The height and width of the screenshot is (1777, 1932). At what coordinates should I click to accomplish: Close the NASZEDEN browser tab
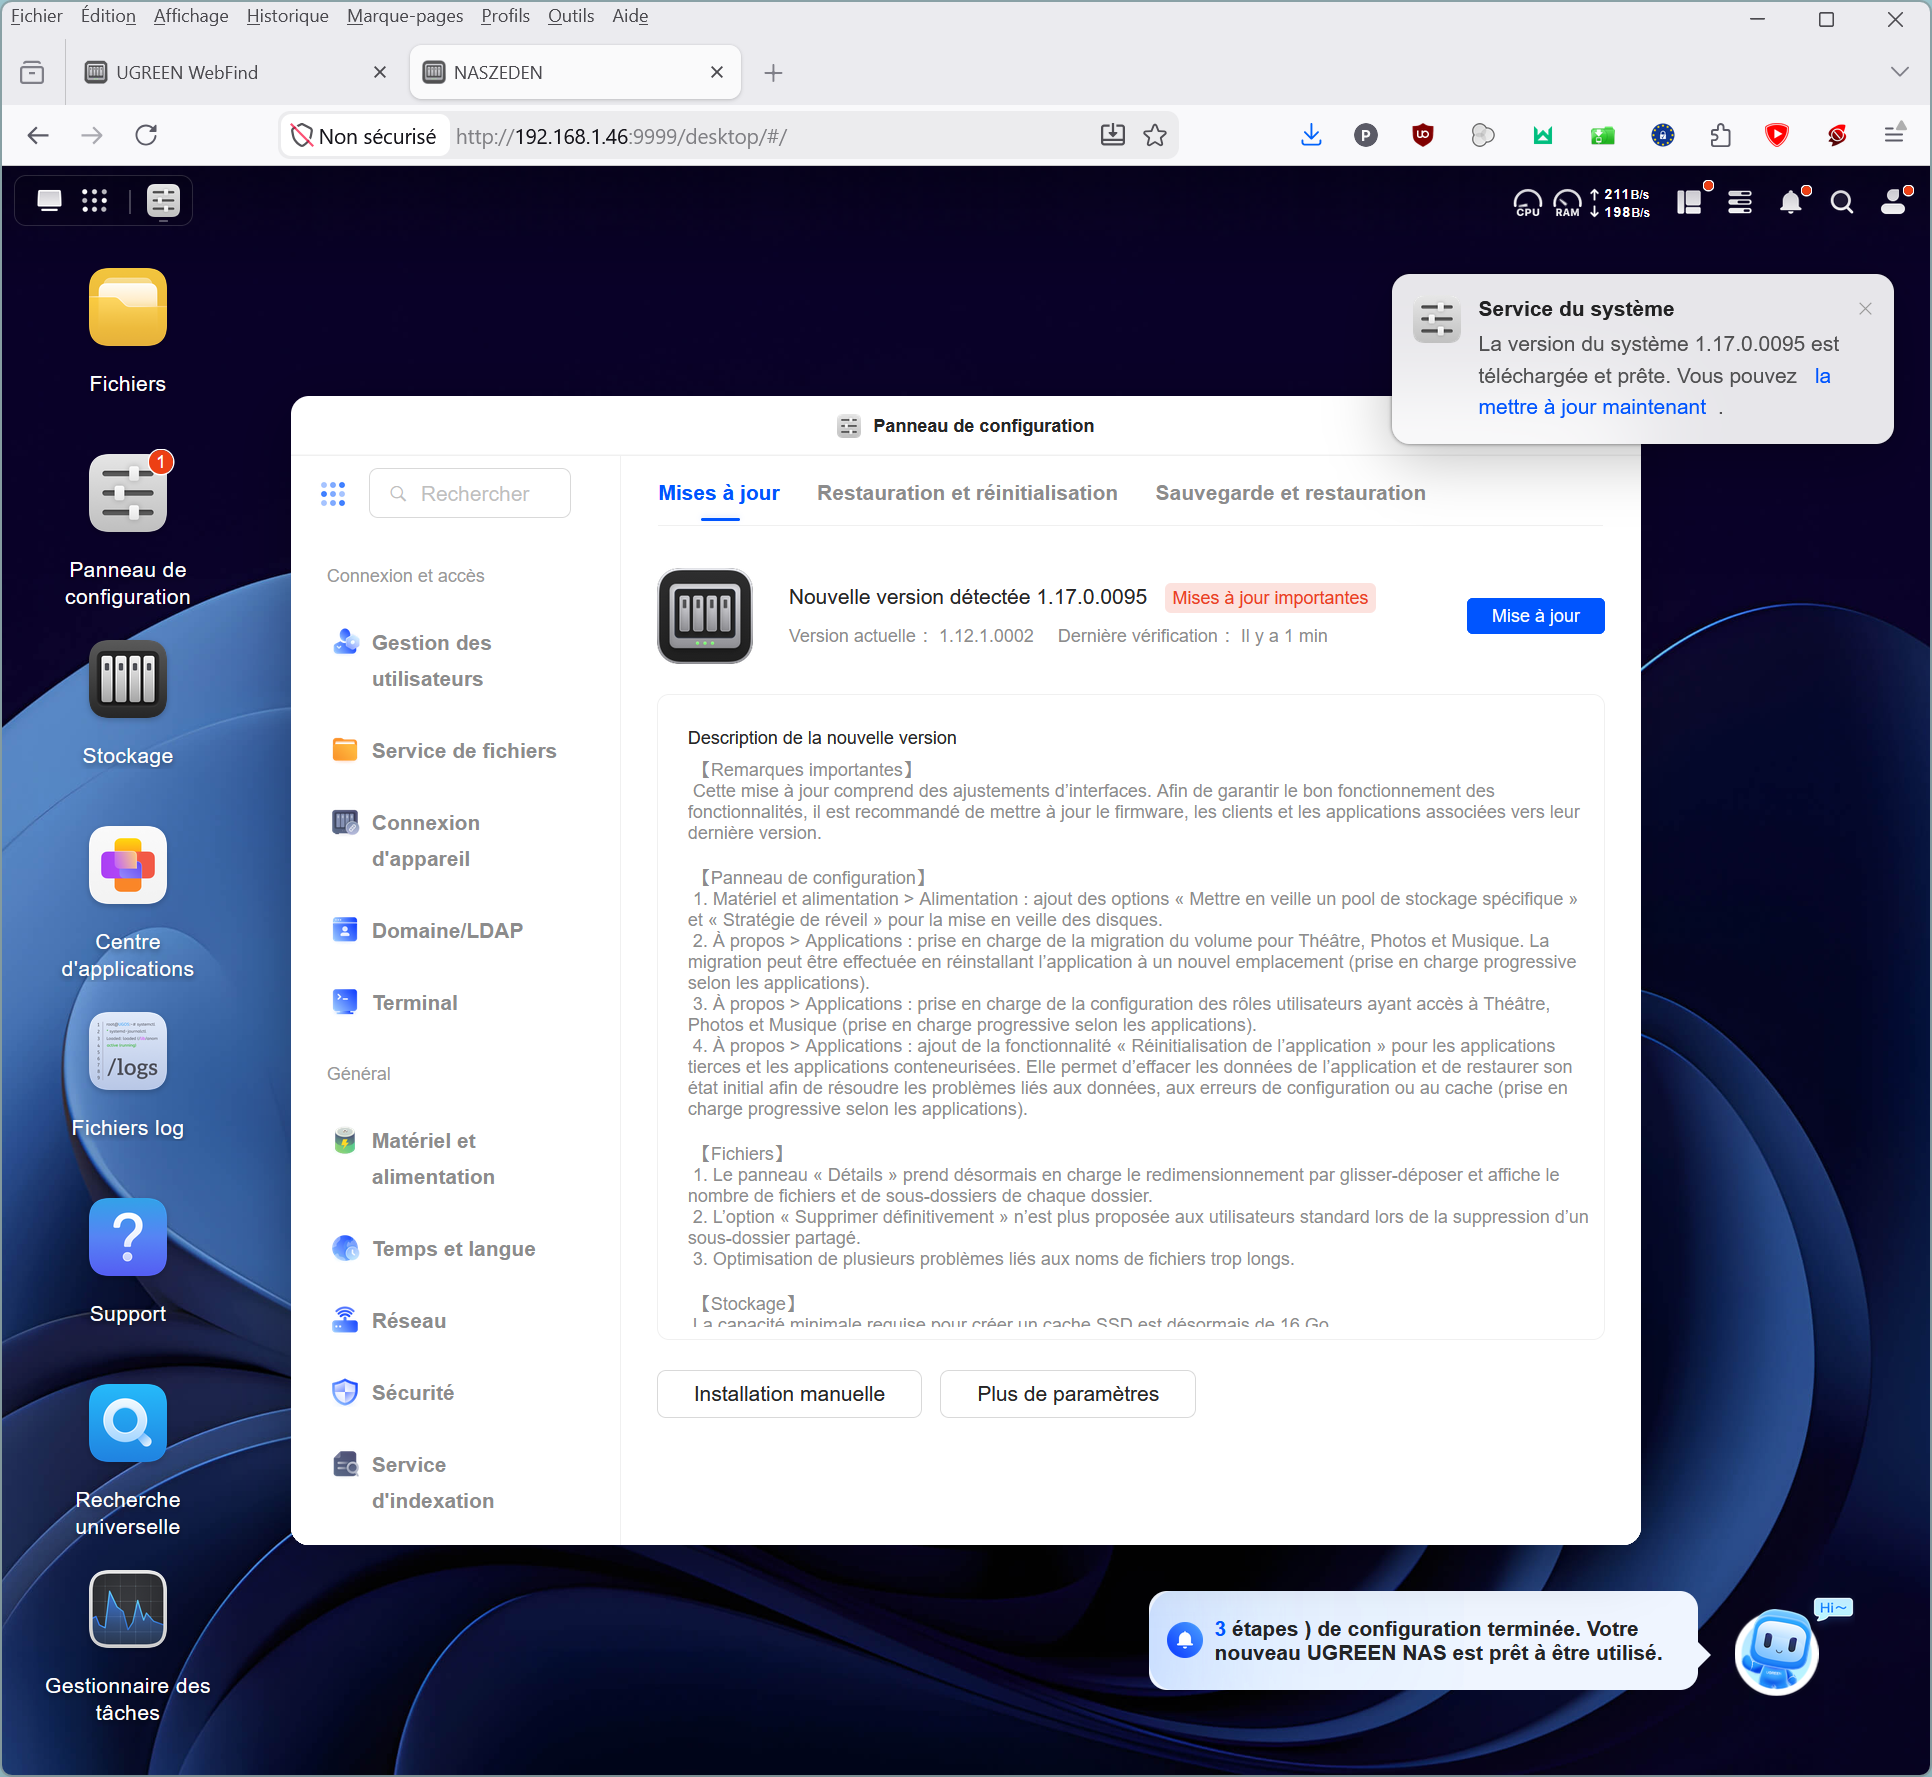[x=717, y=72]
